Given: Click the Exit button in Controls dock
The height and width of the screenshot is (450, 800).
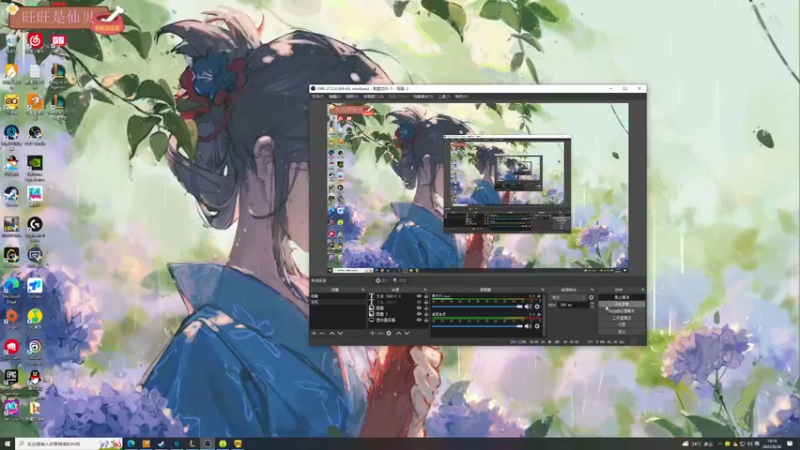Looking at the screenshot, I should tap(622, 332).
